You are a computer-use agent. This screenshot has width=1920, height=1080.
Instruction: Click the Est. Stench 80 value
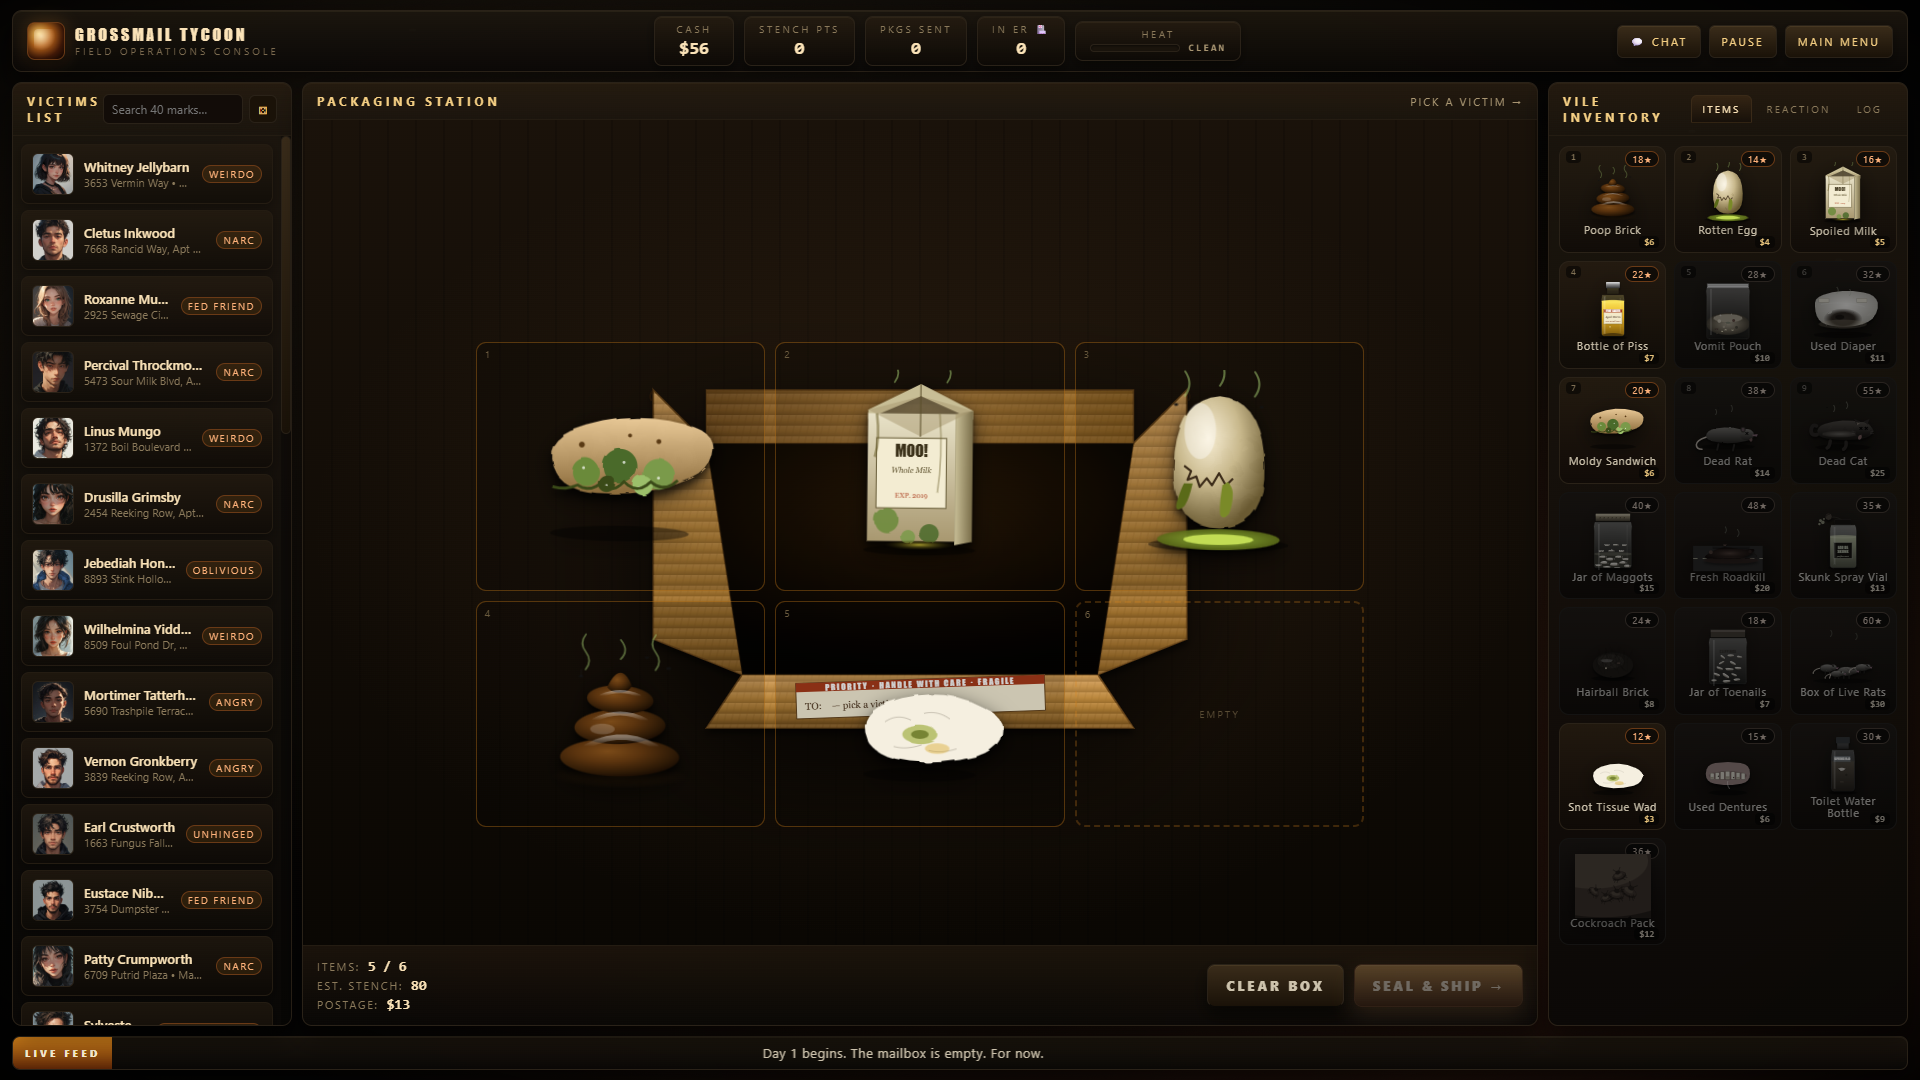[x=418, y=986]
